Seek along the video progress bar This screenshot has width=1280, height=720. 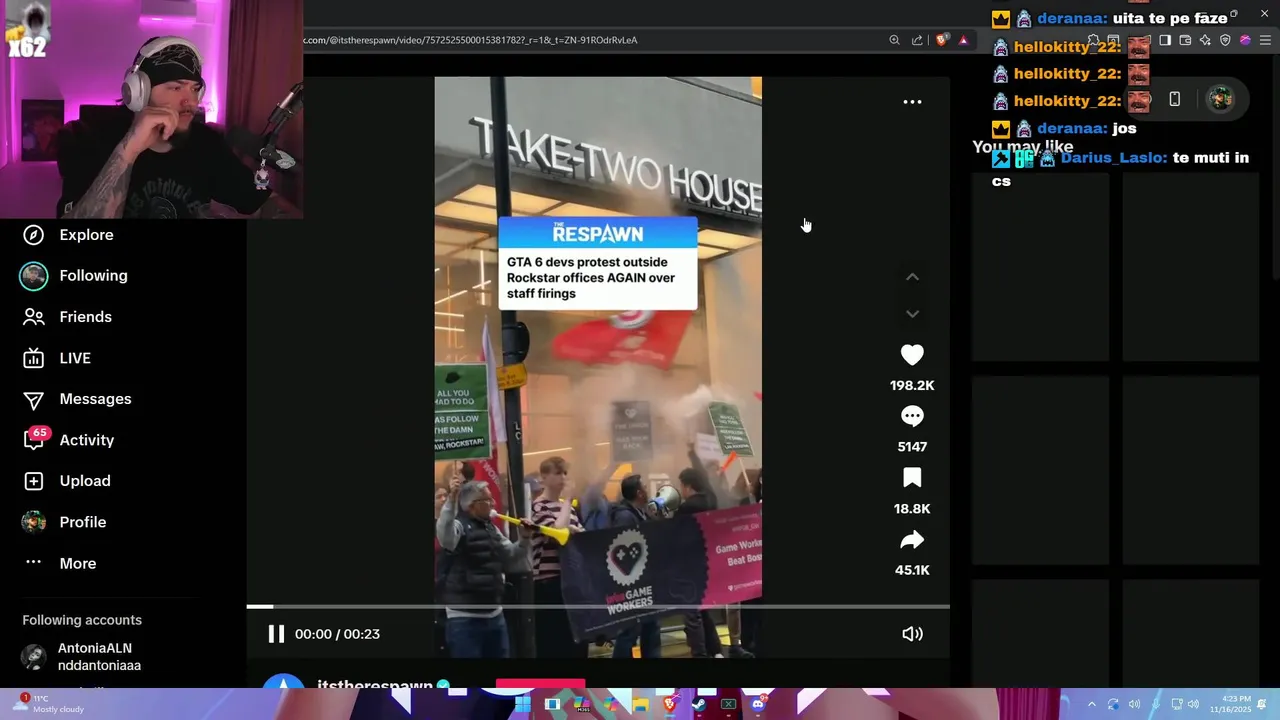598,606
